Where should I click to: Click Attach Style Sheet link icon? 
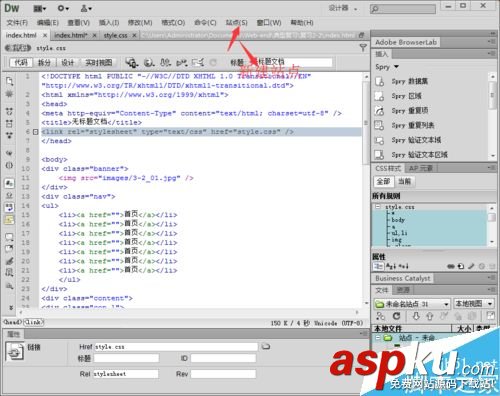(x=451, y=266)
